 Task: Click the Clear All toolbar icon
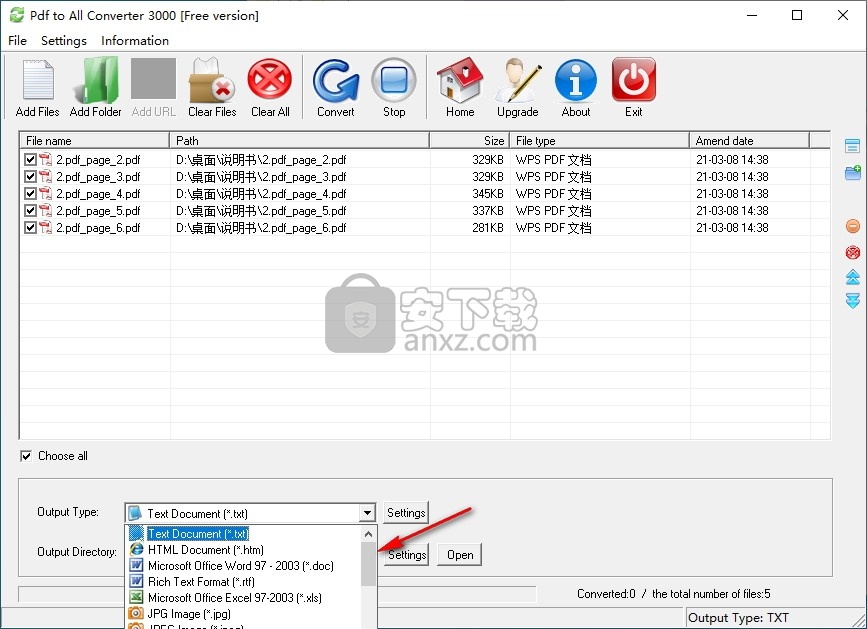coord(270,81)
